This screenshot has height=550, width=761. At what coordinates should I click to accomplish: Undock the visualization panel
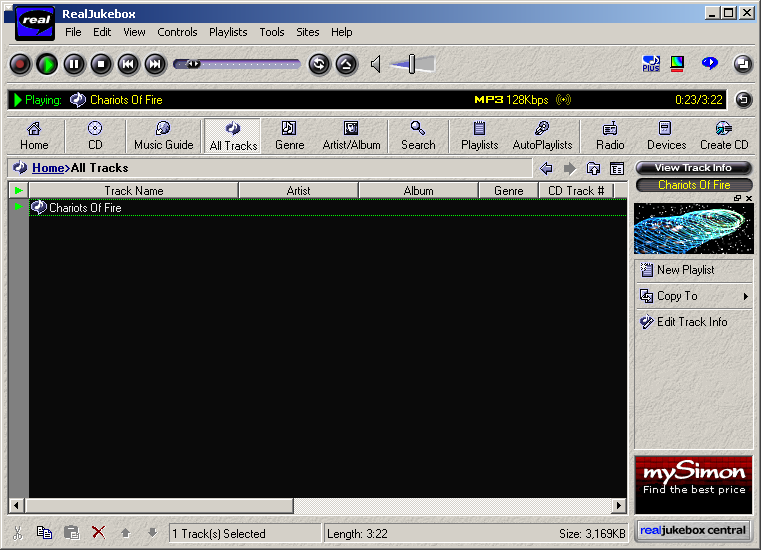click(737, 198)
